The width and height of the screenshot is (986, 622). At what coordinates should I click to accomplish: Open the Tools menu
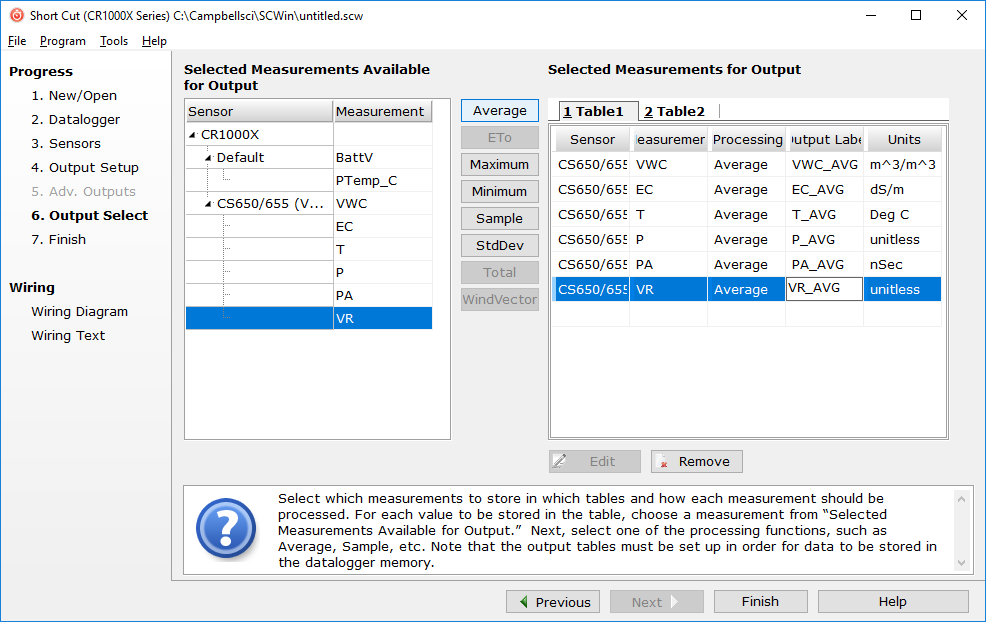pos(113,41)
